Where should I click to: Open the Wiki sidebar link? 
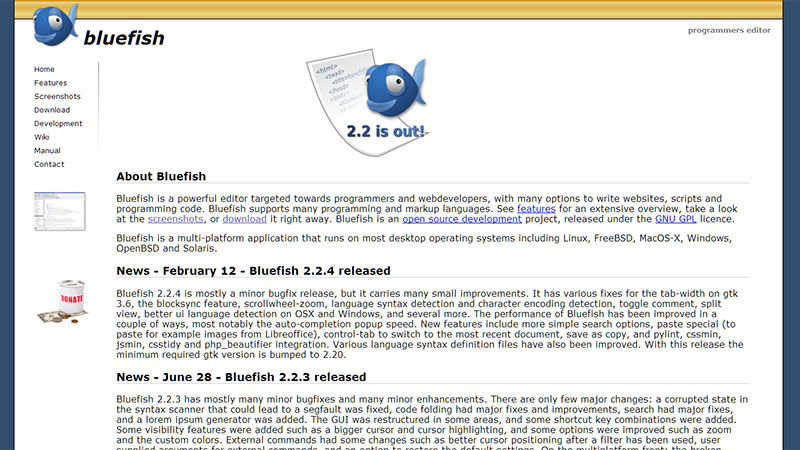pos(41,137)
